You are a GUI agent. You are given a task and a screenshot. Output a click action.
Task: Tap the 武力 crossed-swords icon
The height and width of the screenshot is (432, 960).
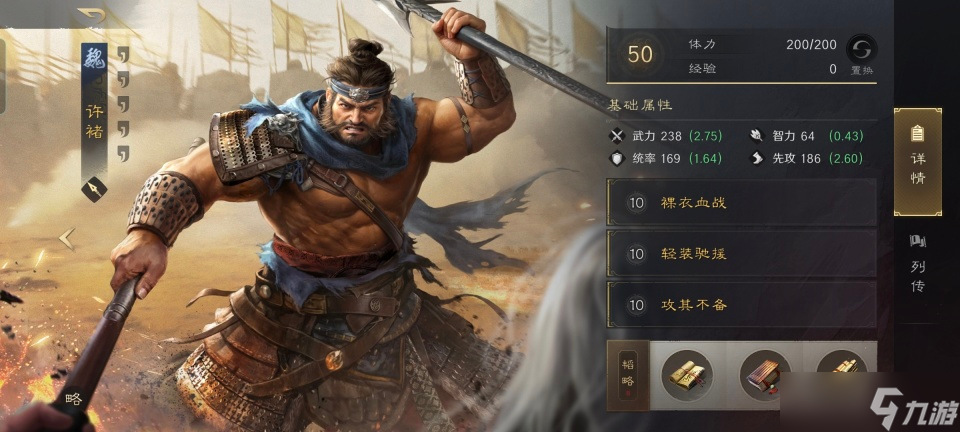[x=617, y=136]
